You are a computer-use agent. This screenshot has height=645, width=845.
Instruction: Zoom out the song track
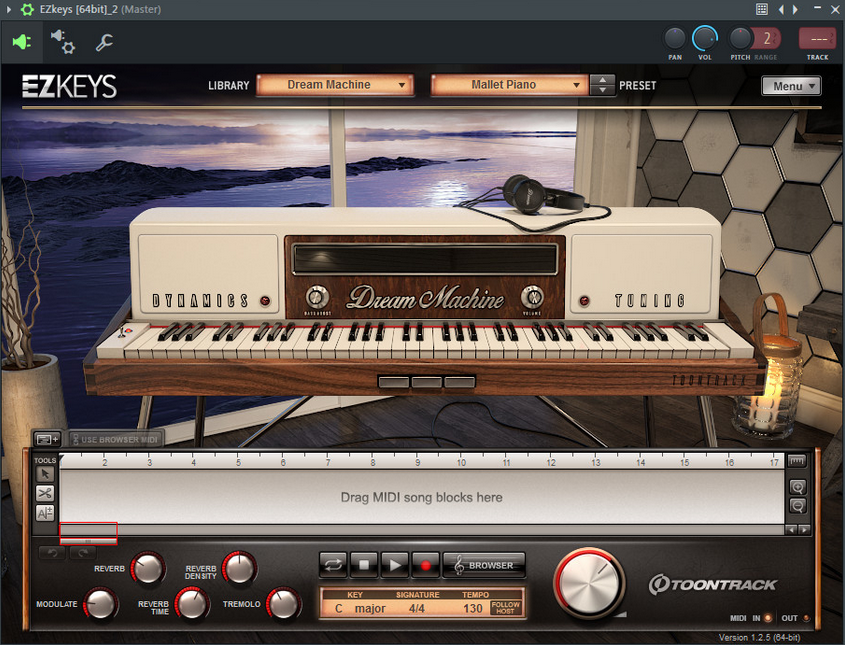798,505
